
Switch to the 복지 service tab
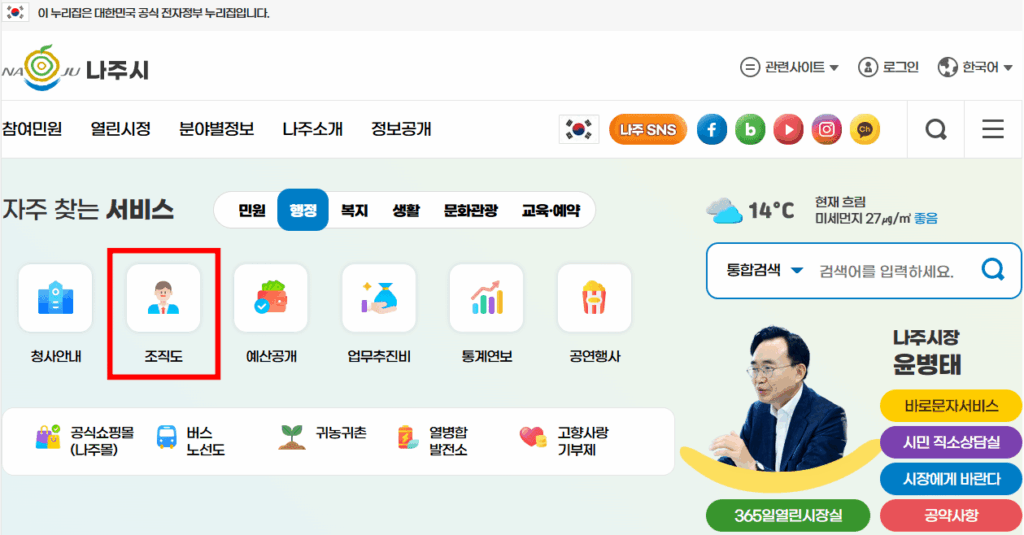(x=355, y=210)
